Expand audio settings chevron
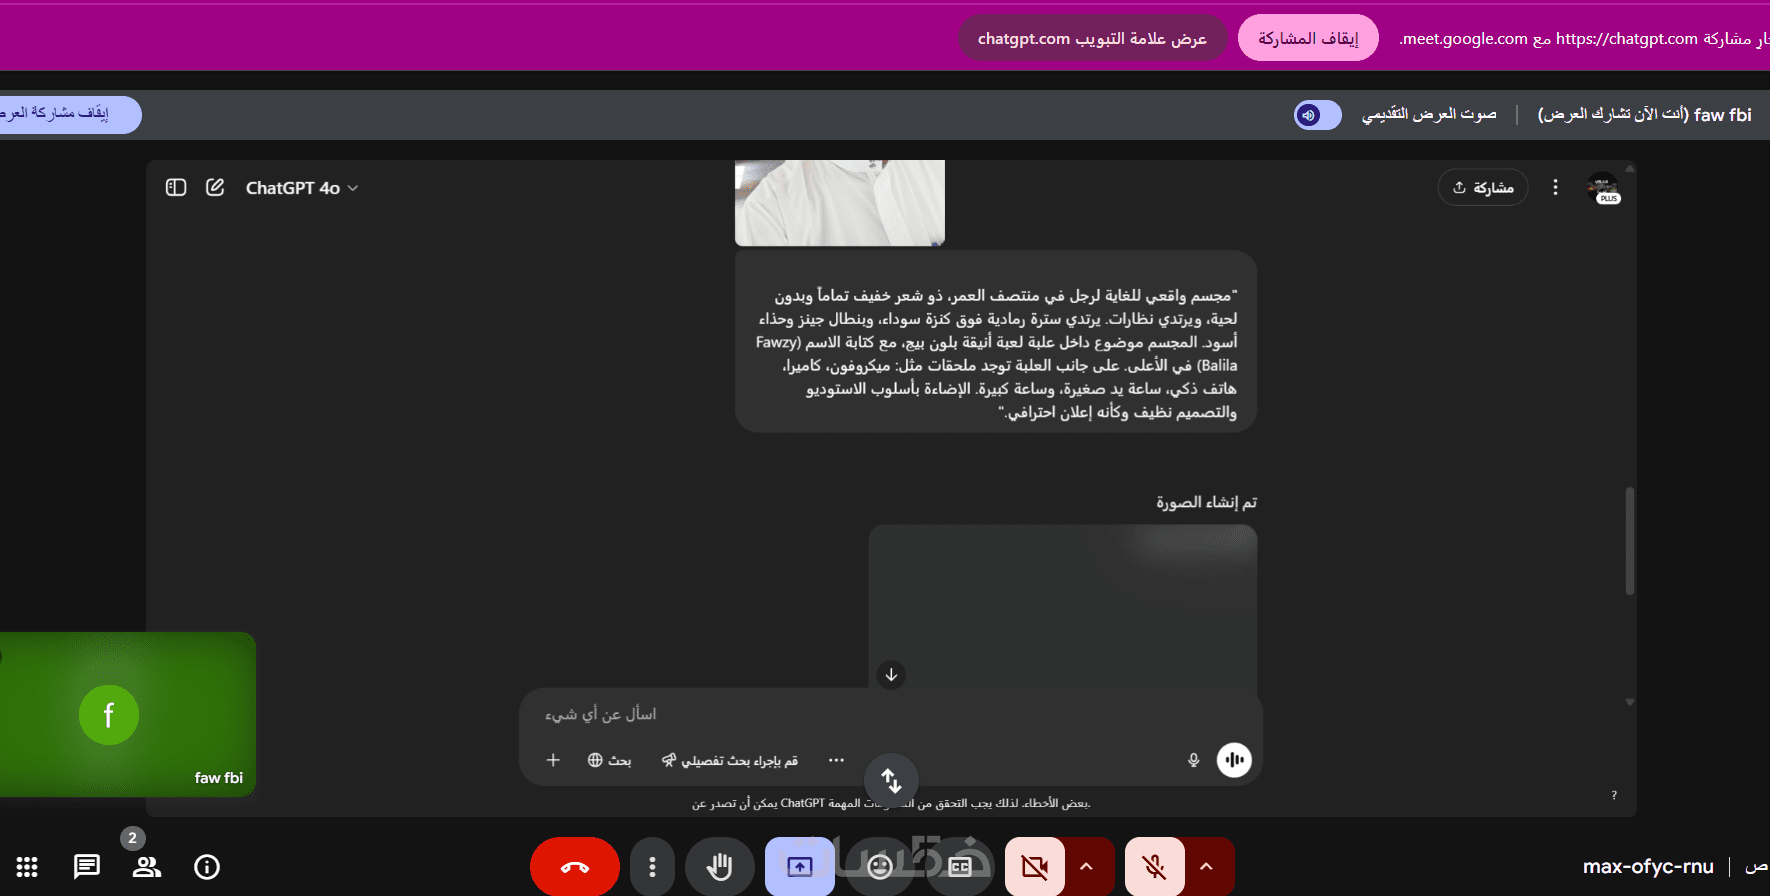1770x896 pixels. coord(1207,867)
